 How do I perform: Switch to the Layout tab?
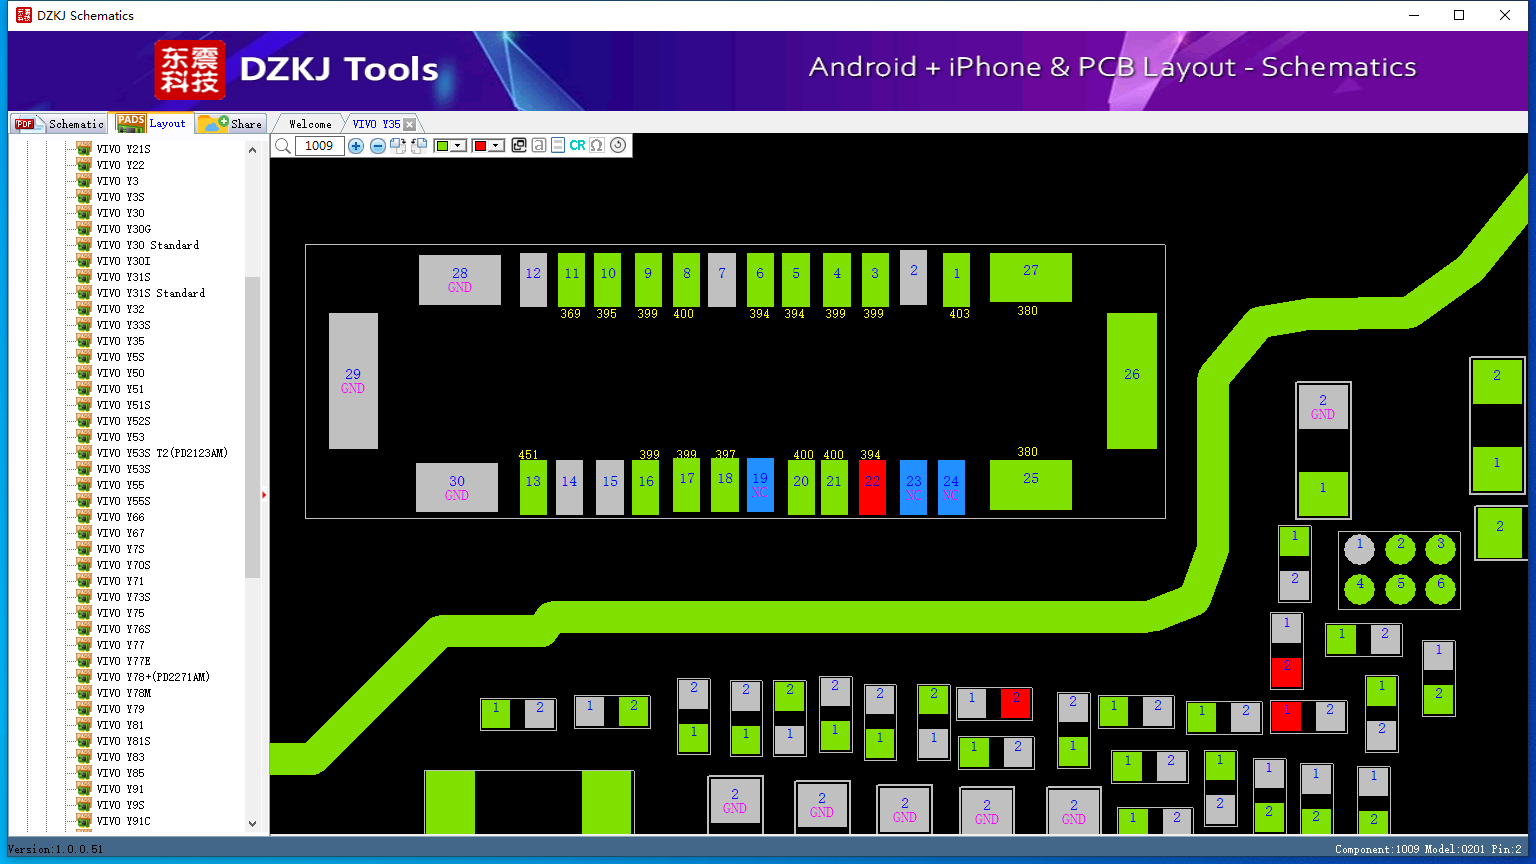151,123
